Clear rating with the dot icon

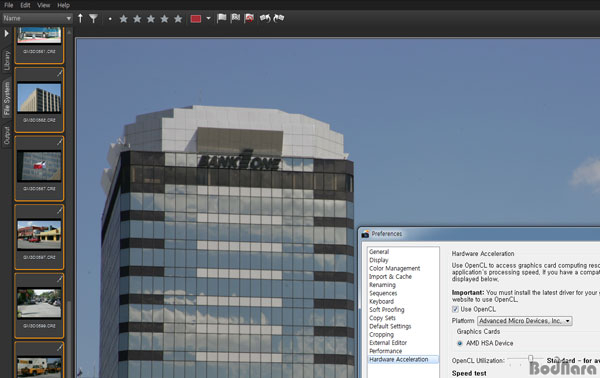(110, 18)
